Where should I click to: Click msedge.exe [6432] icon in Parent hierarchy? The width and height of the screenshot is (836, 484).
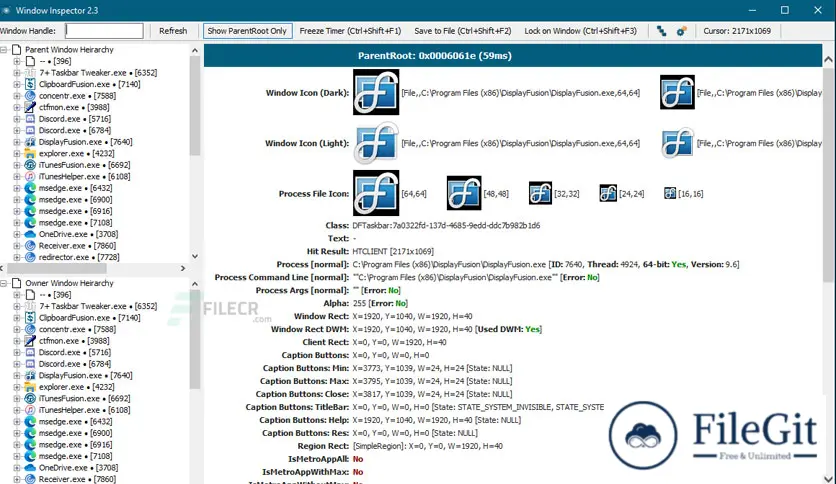click(x=30, y=188)
